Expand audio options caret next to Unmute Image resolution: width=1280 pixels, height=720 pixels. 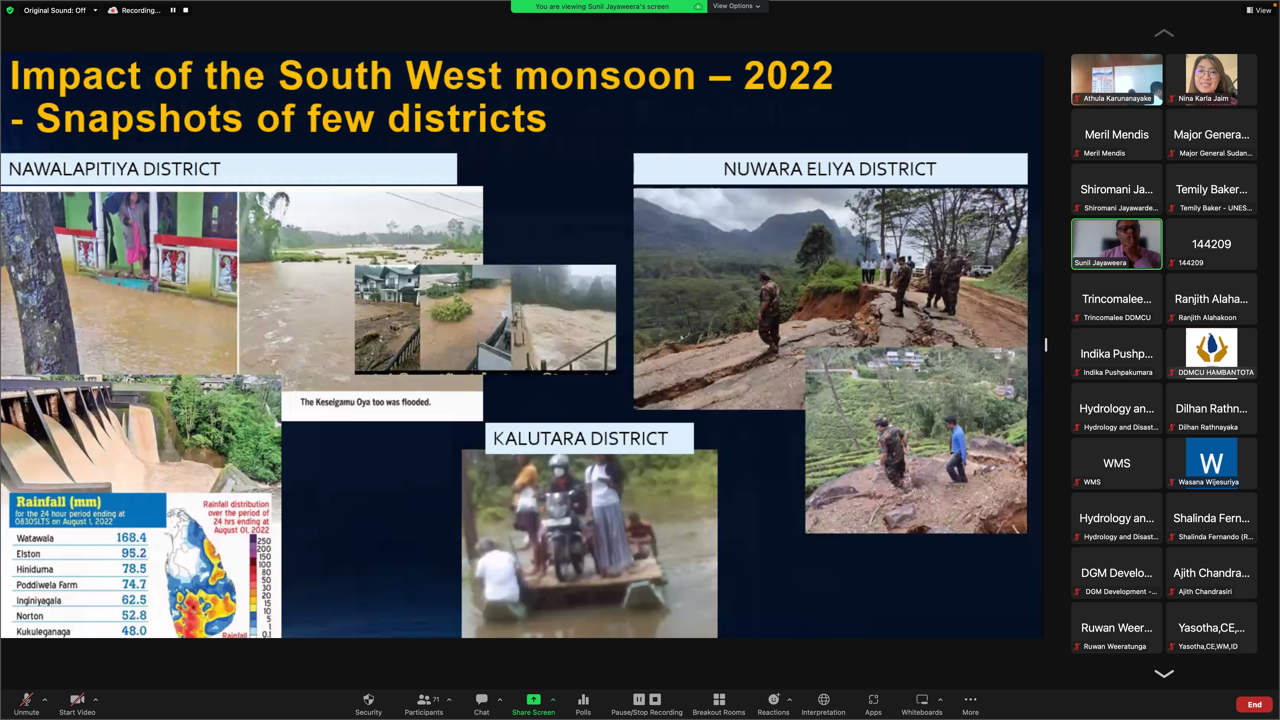coord(45,700)
